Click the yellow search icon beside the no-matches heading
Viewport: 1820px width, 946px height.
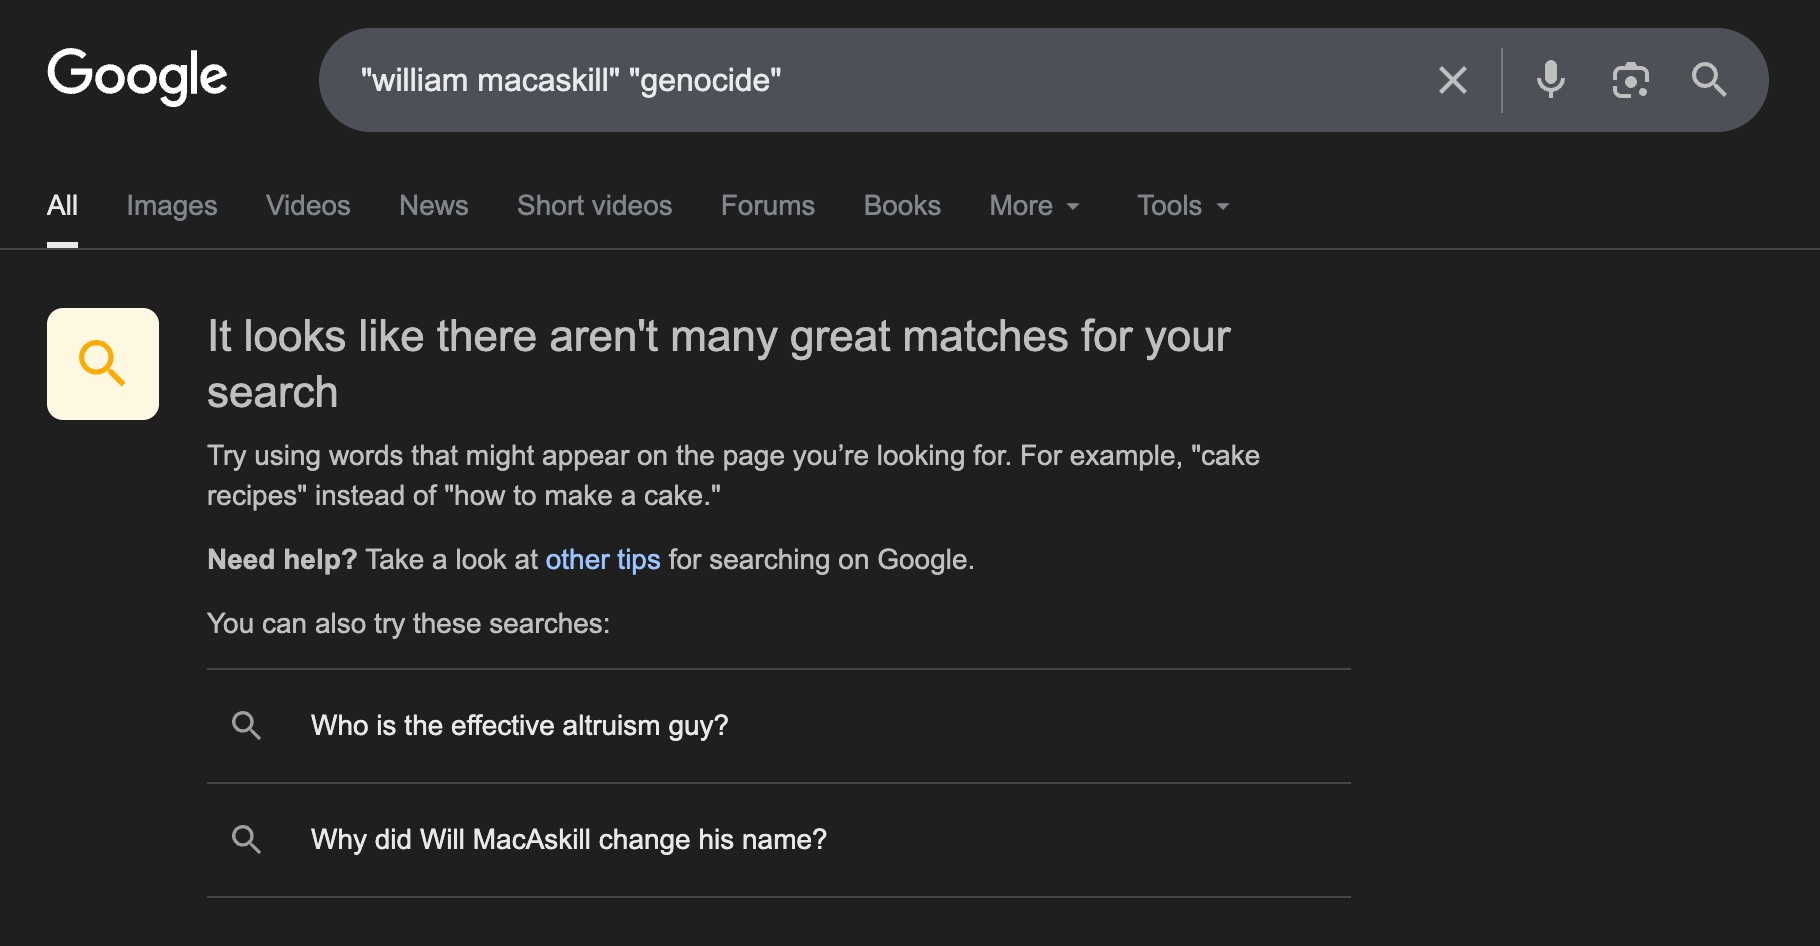click(x=103, y=364)
